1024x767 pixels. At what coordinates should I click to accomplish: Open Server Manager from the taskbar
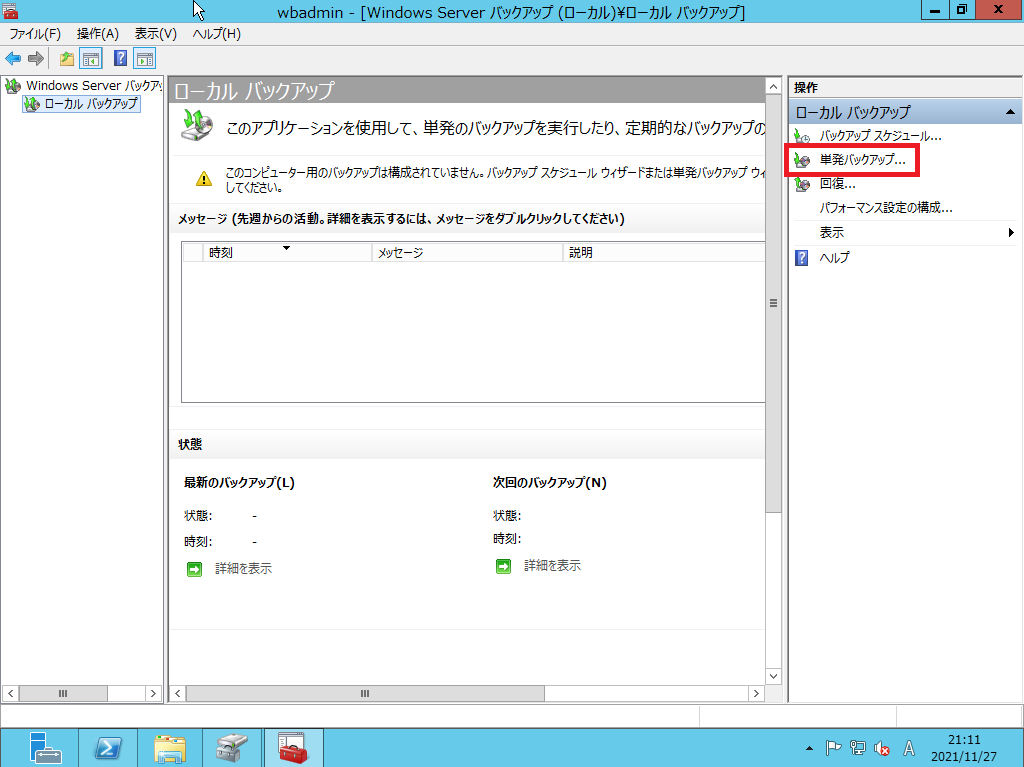point(45,748)
